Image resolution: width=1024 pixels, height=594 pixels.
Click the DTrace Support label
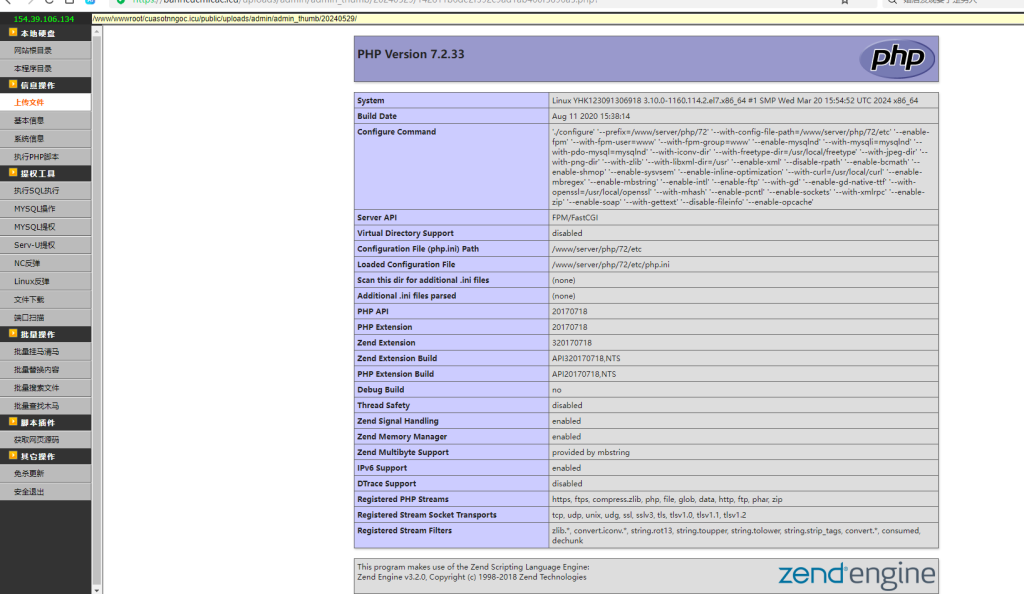[x=387, y=484]
